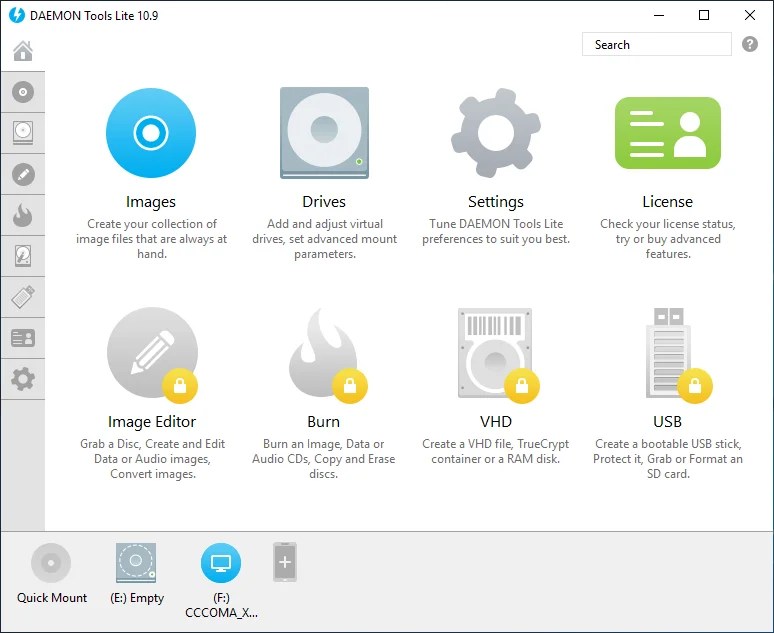Click into the Search field
This screenshot has height=633, width=774.
coord(657,44)
